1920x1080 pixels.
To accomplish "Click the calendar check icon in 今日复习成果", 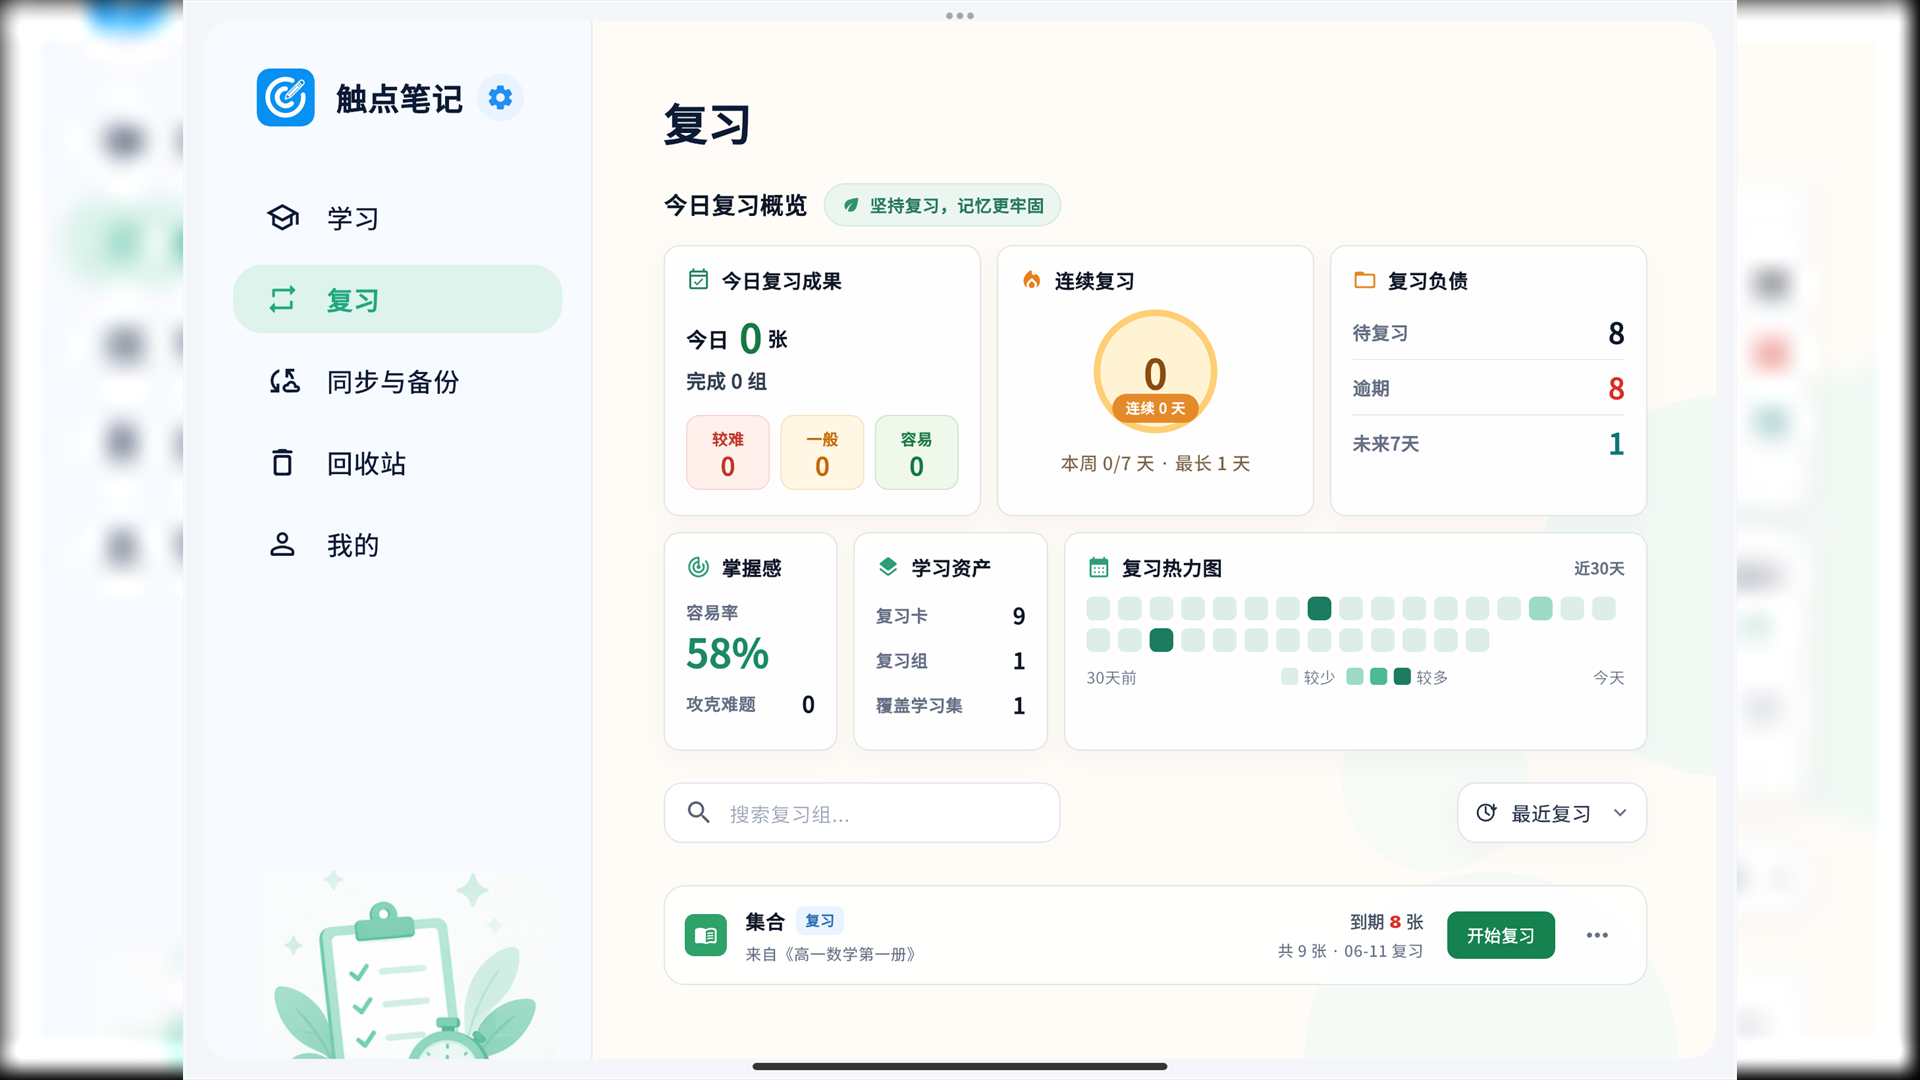I will (699, 280).
